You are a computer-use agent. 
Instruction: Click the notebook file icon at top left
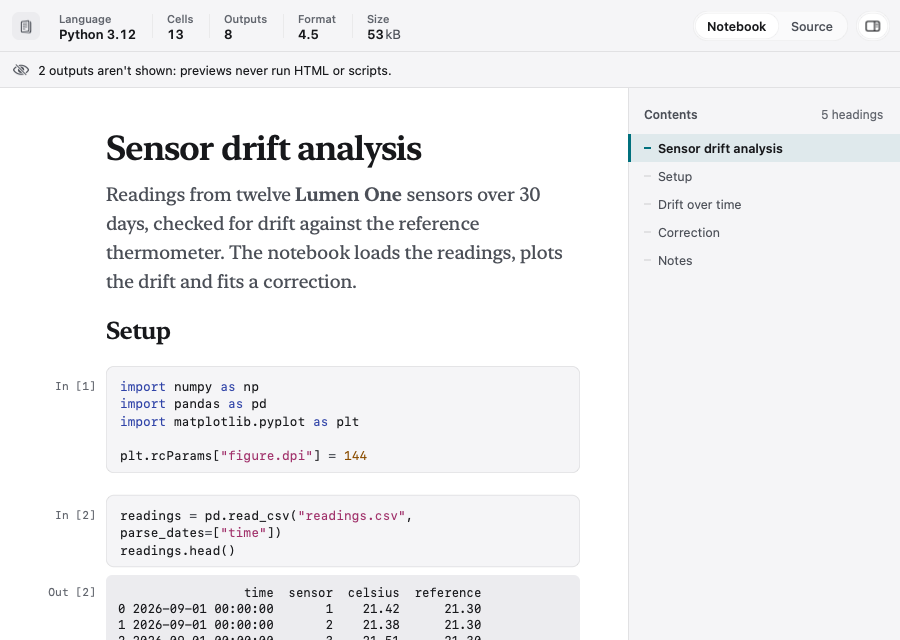26,26
